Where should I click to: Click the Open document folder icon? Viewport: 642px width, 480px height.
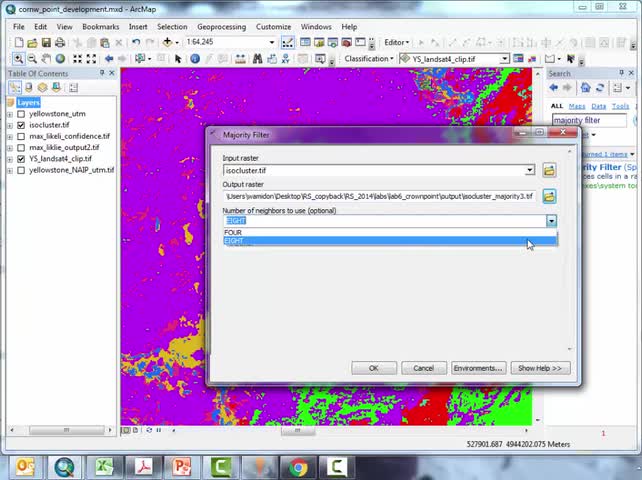coord(32,42)
